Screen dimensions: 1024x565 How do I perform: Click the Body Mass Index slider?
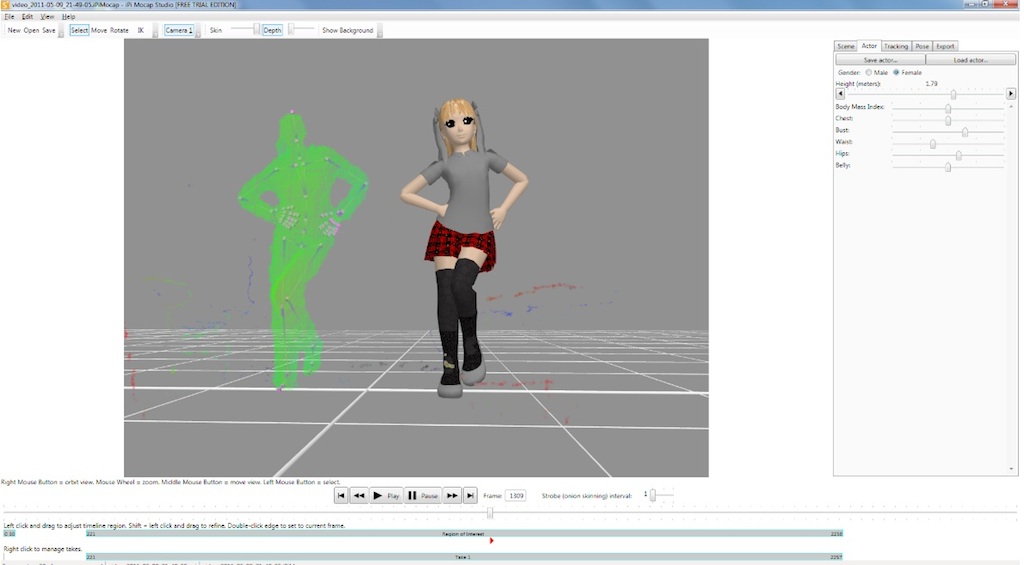(948, 108)
